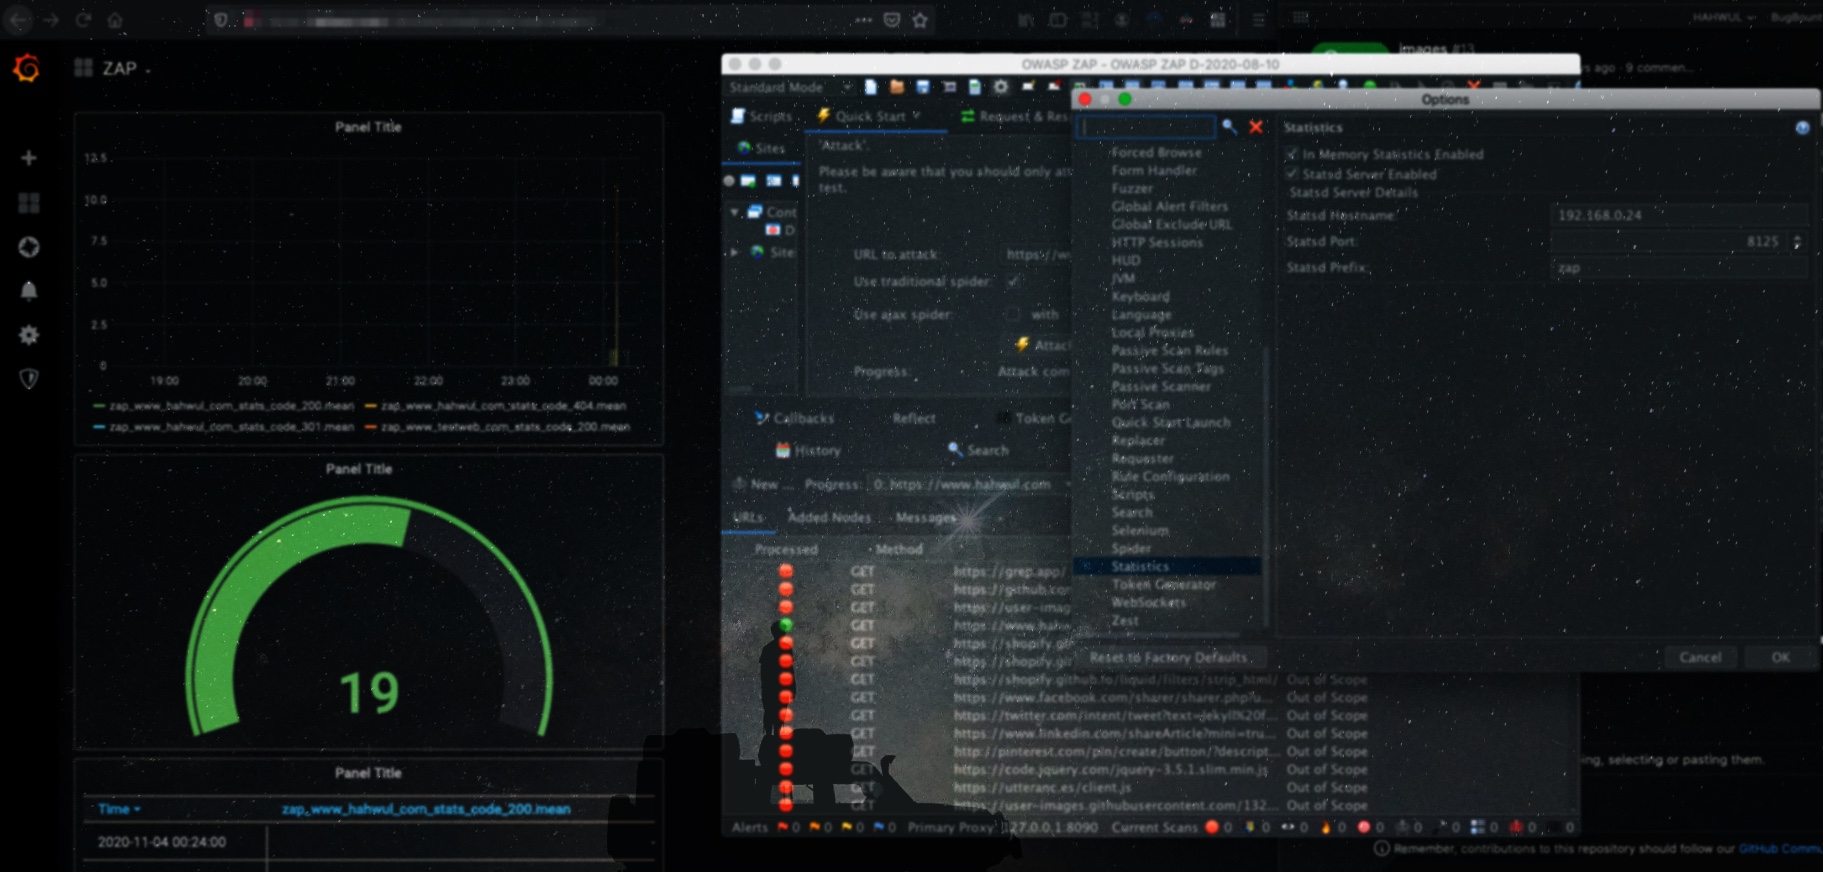Image resolution: width=1823 pixels, height=872 pixels.
Task: Open the Grafana Server Admin shield icon
Action: (29, 379)
